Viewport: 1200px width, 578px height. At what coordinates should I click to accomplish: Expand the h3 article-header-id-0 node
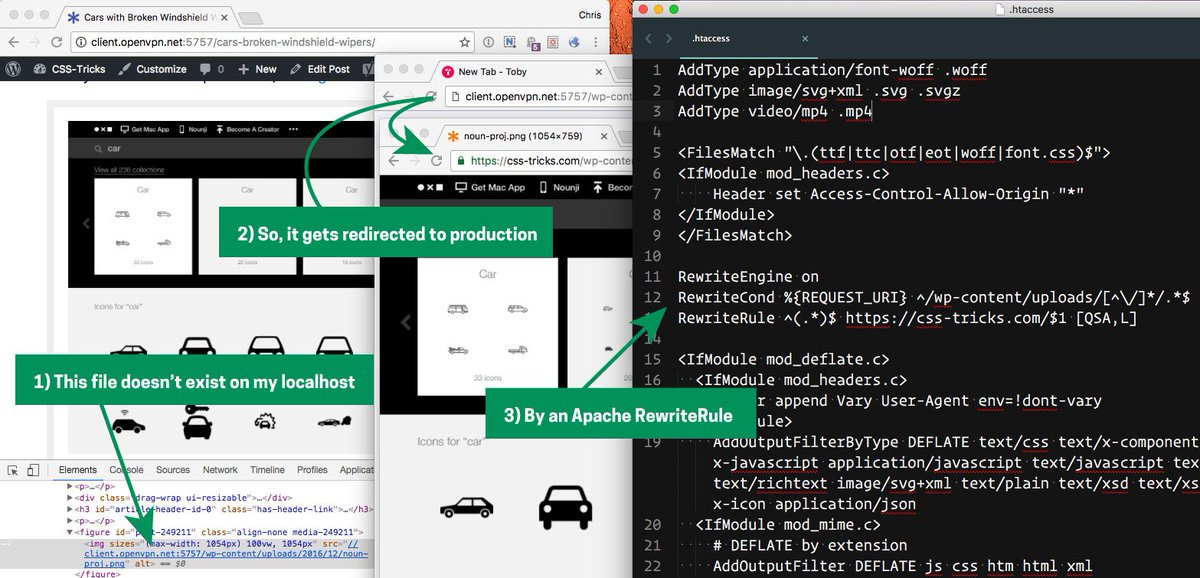click(x=71, y=510)
